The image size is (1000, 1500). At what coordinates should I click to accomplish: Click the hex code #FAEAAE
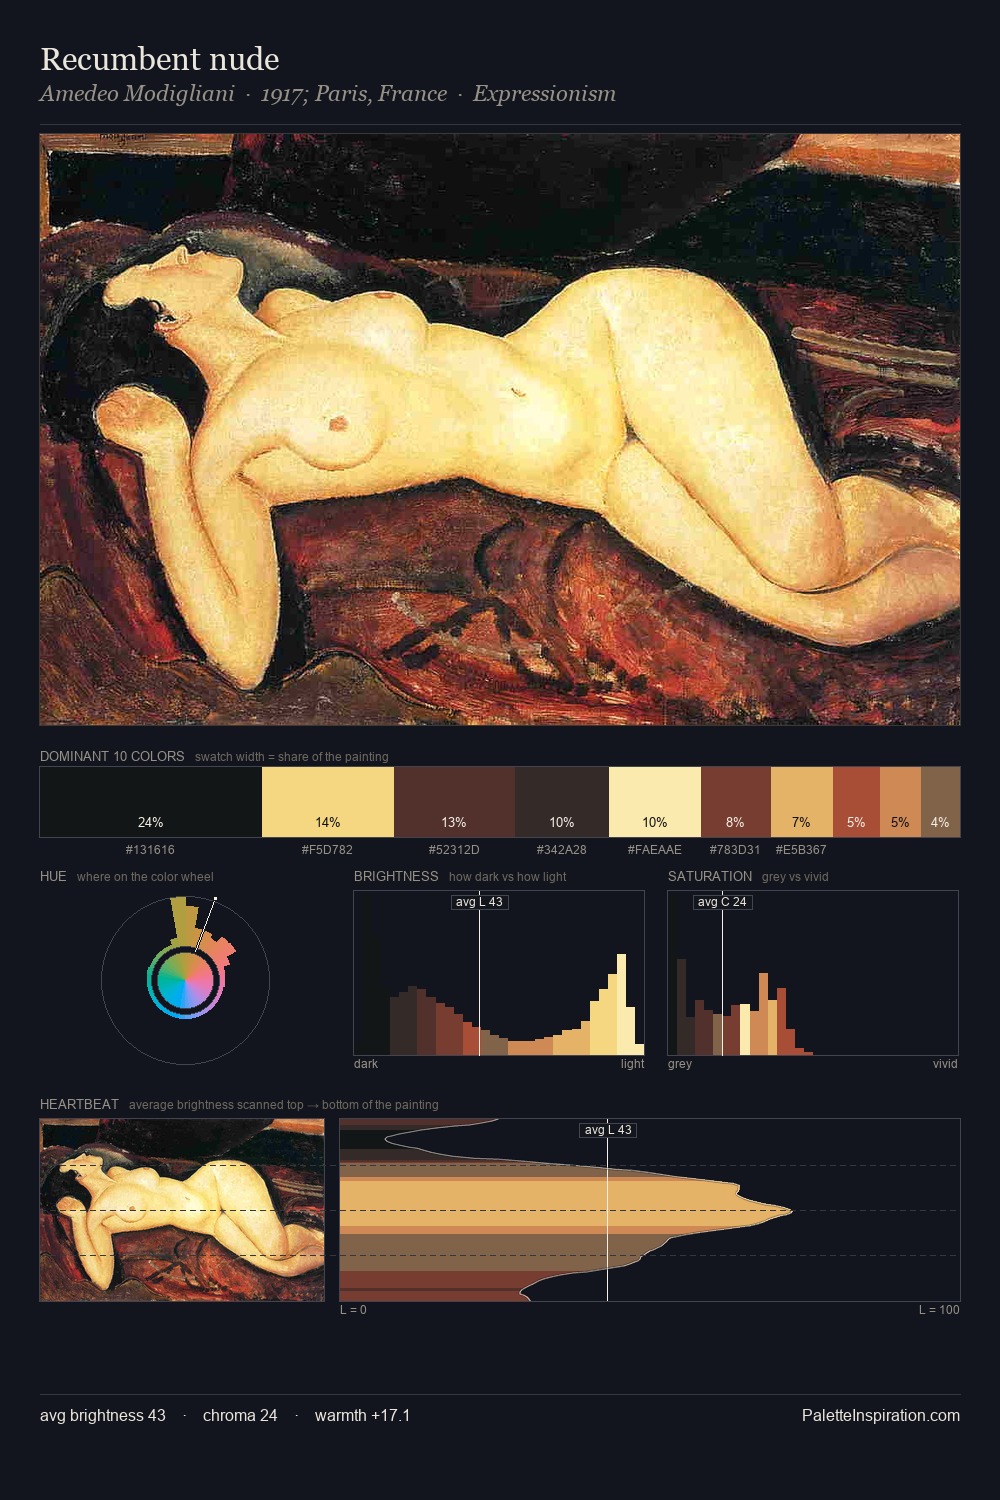pyautogui.click(x=655, y=850)
